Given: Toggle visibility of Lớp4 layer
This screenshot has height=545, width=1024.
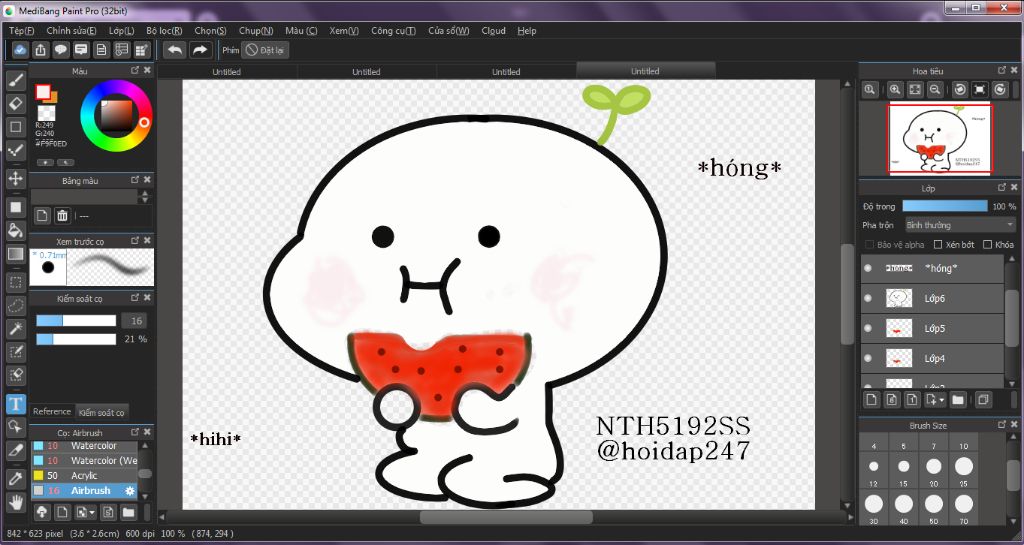Looking at the screenshot, I should (868, 358).
